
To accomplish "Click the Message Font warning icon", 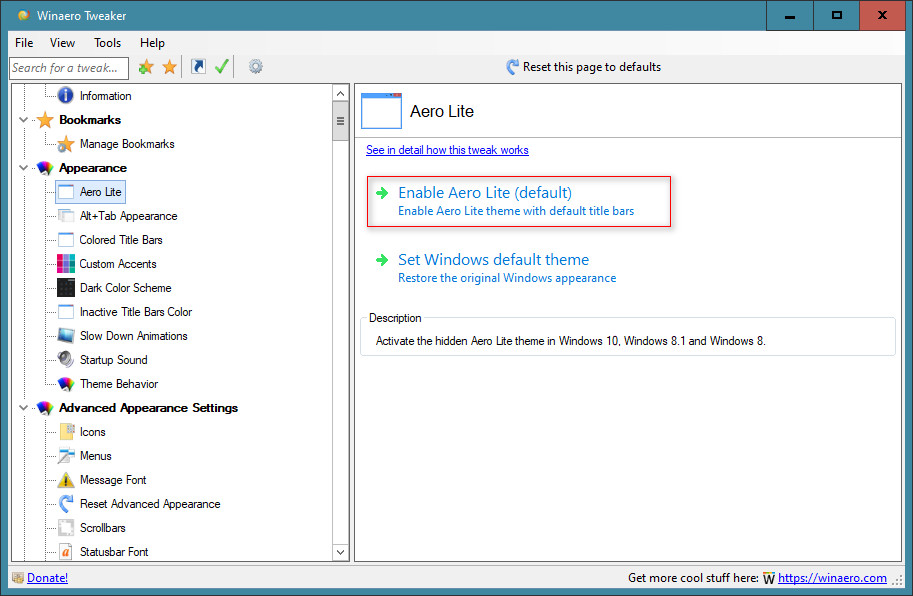I will pyautogui.click(x=66, y=480).
